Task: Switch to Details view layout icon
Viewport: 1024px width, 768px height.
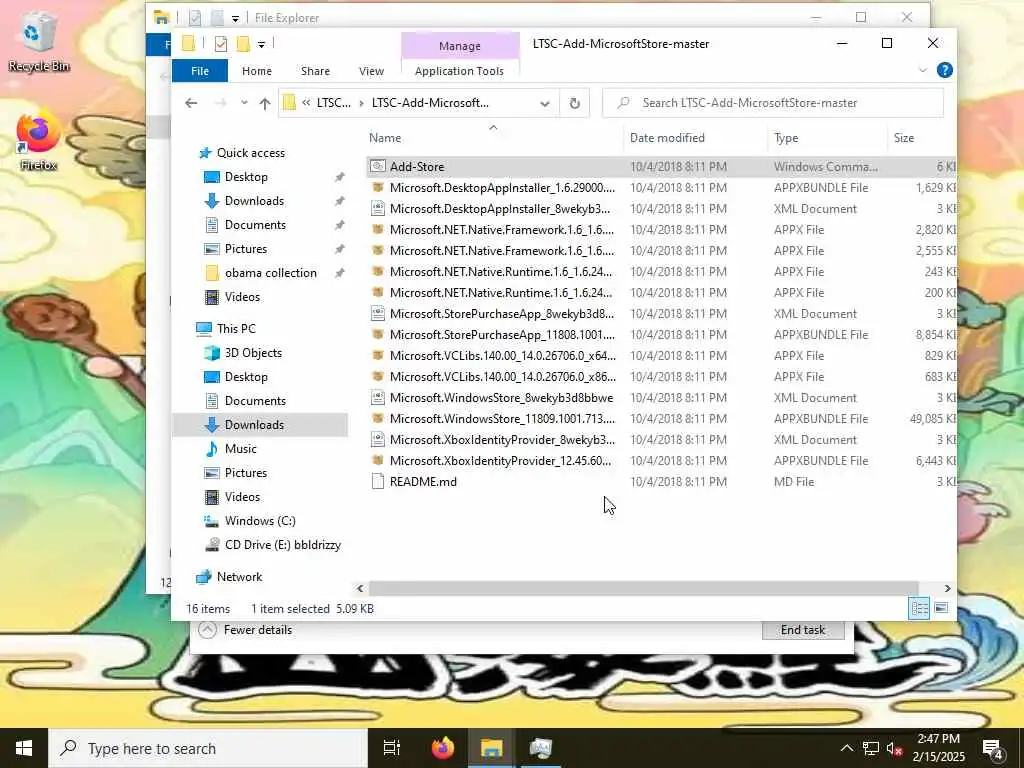Action: (x=920, y=609)
